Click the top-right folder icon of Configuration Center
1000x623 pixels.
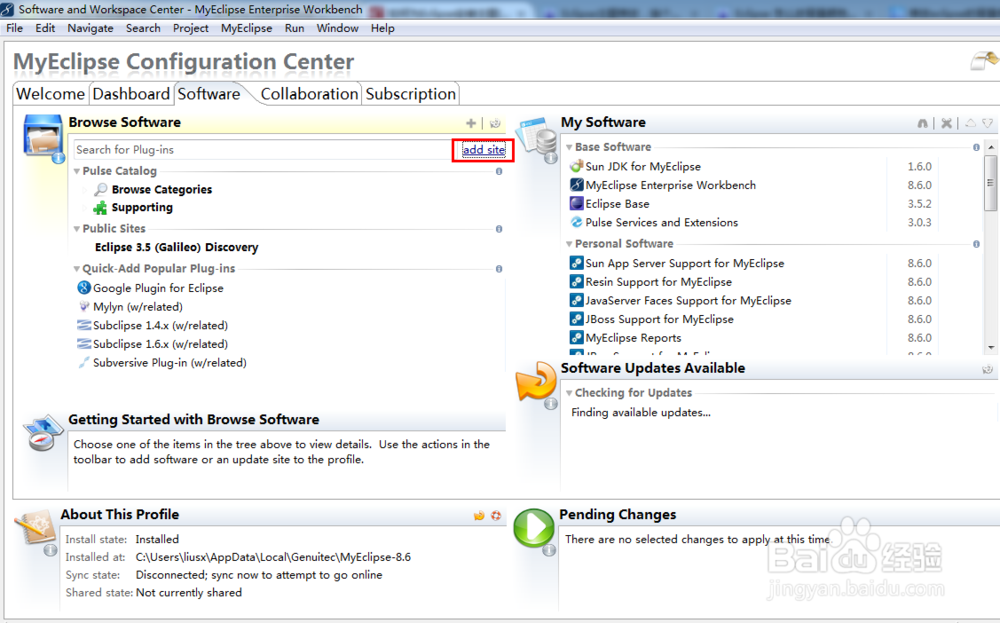pos(983,61)
